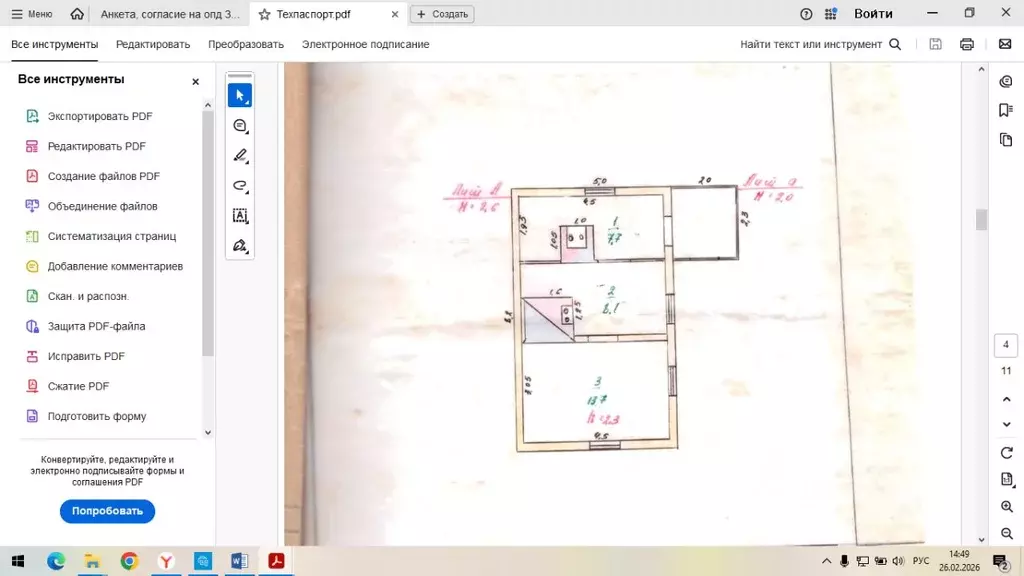The width and height of the screenshot is (1024, 576).
Task: Click the current page number field
Action: [x=1006, y=346]
